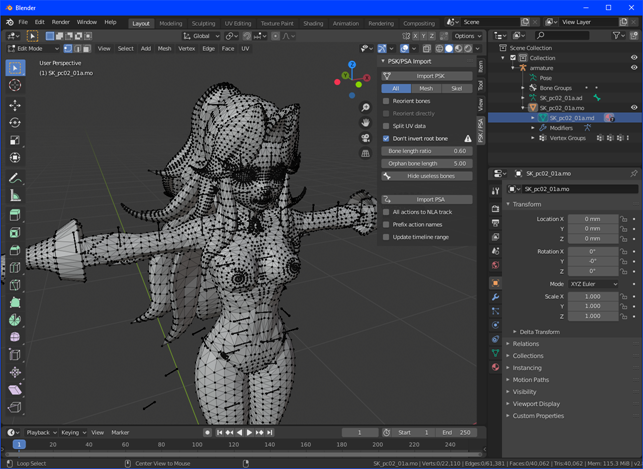Click the timeline play button

pos(249,433)
